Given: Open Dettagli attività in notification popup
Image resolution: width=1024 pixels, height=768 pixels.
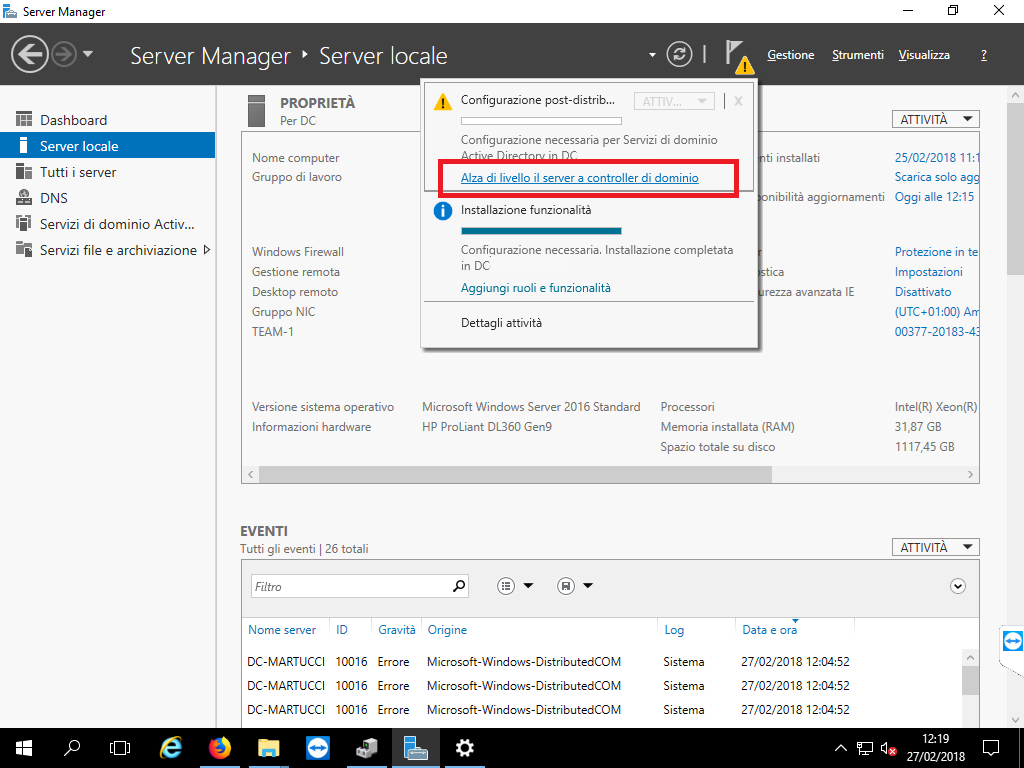Looking at the screenshot, I should tap(501, 323).
